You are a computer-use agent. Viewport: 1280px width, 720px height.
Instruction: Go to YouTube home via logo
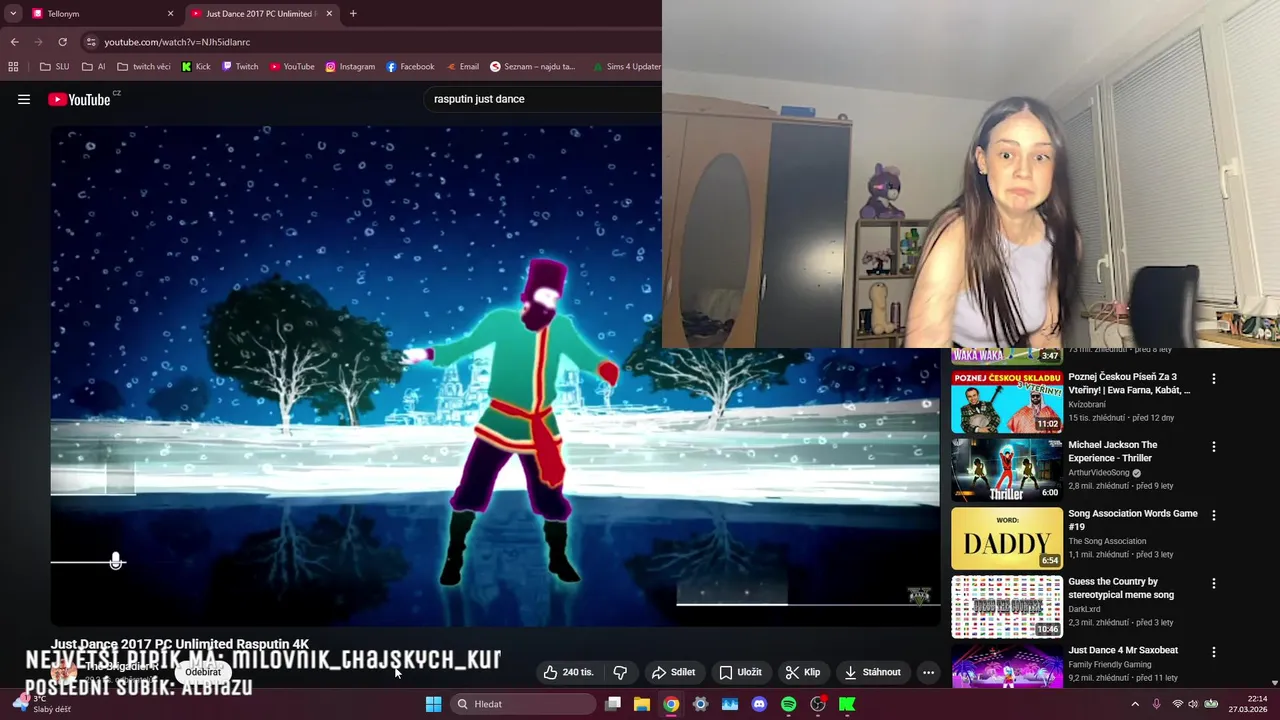point(79,99)
